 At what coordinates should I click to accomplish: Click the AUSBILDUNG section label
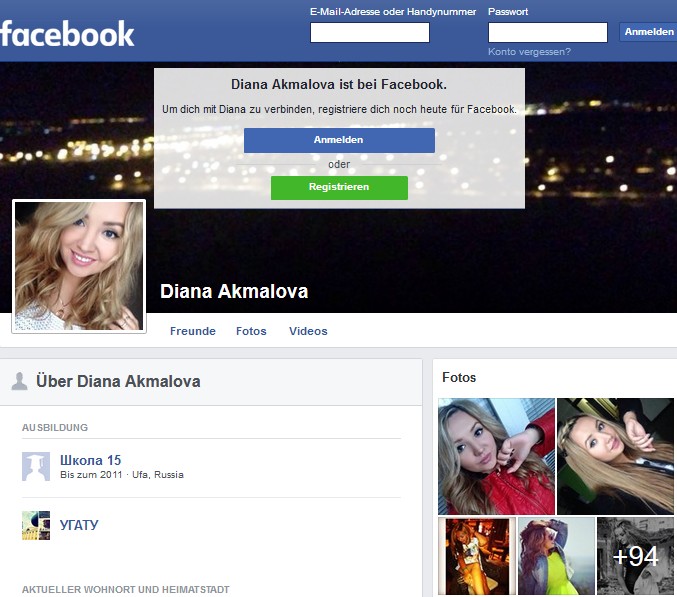pyautogui.click(x=55, y=427)
